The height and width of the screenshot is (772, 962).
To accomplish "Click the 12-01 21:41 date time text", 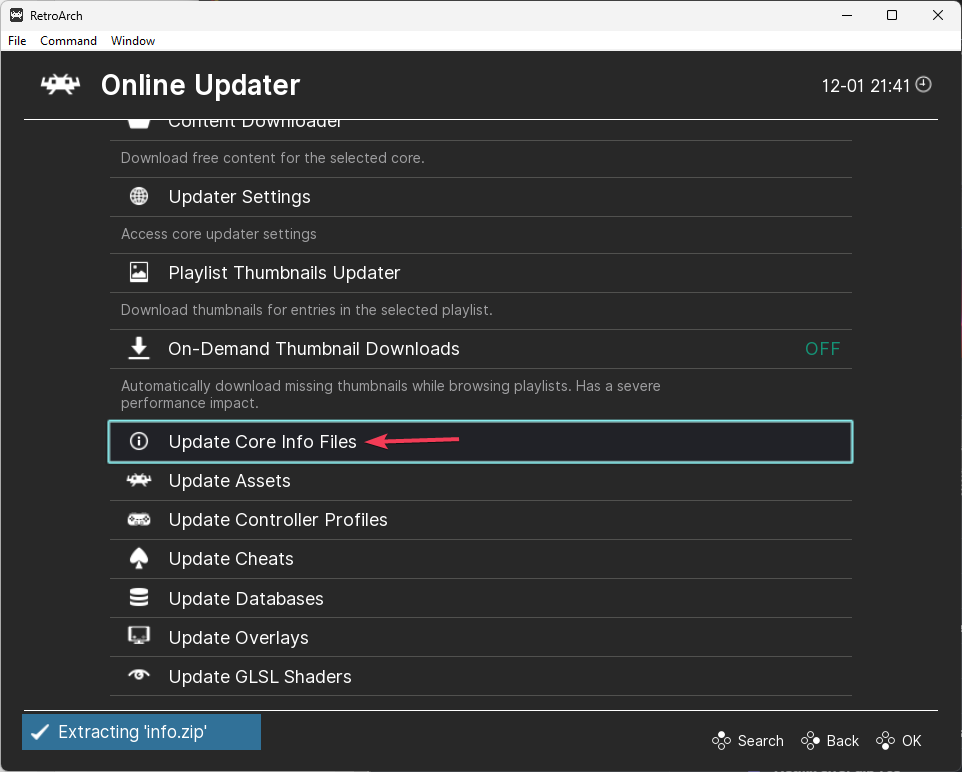I will click(865, 86).
